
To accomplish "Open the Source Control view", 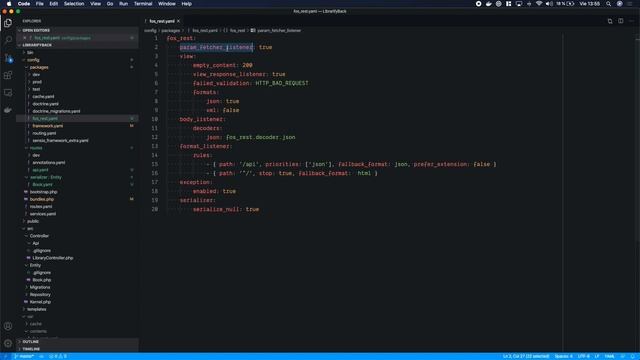I will (x=8, y=58).
